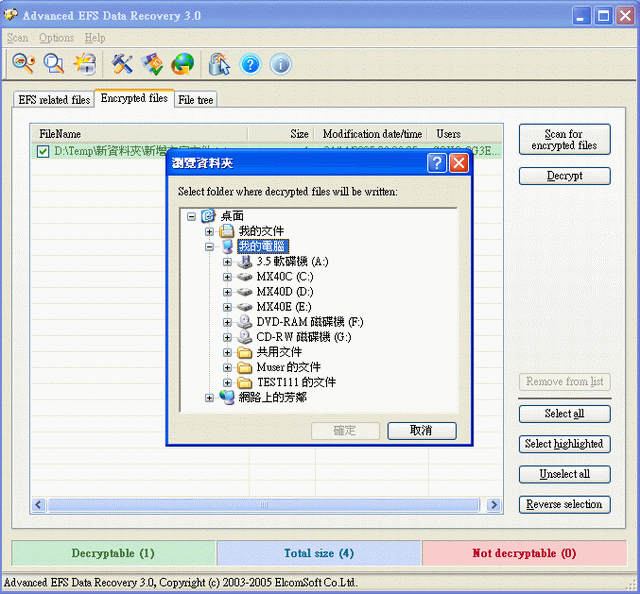The image size is (640, 594).
Task: Select the TEST111 的文件 folder
Action: (x=296, y=382)
